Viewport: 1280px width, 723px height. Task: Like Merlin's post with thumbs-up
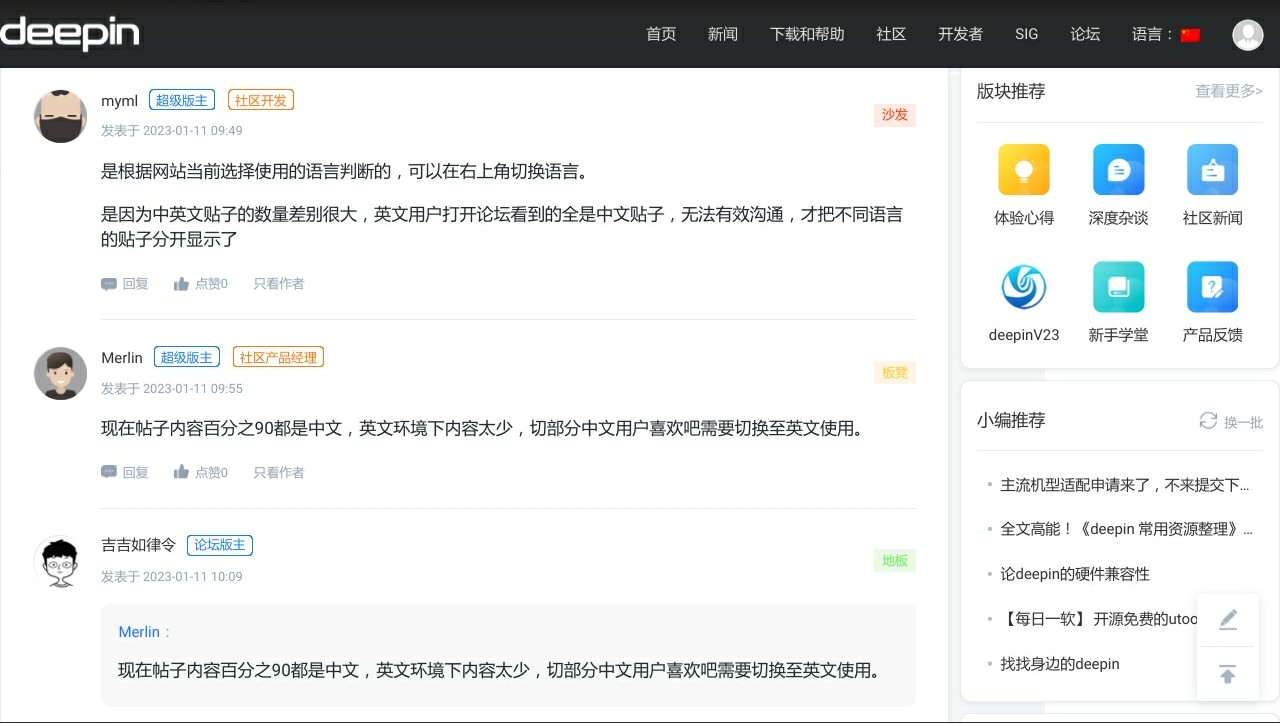point(200,472)
